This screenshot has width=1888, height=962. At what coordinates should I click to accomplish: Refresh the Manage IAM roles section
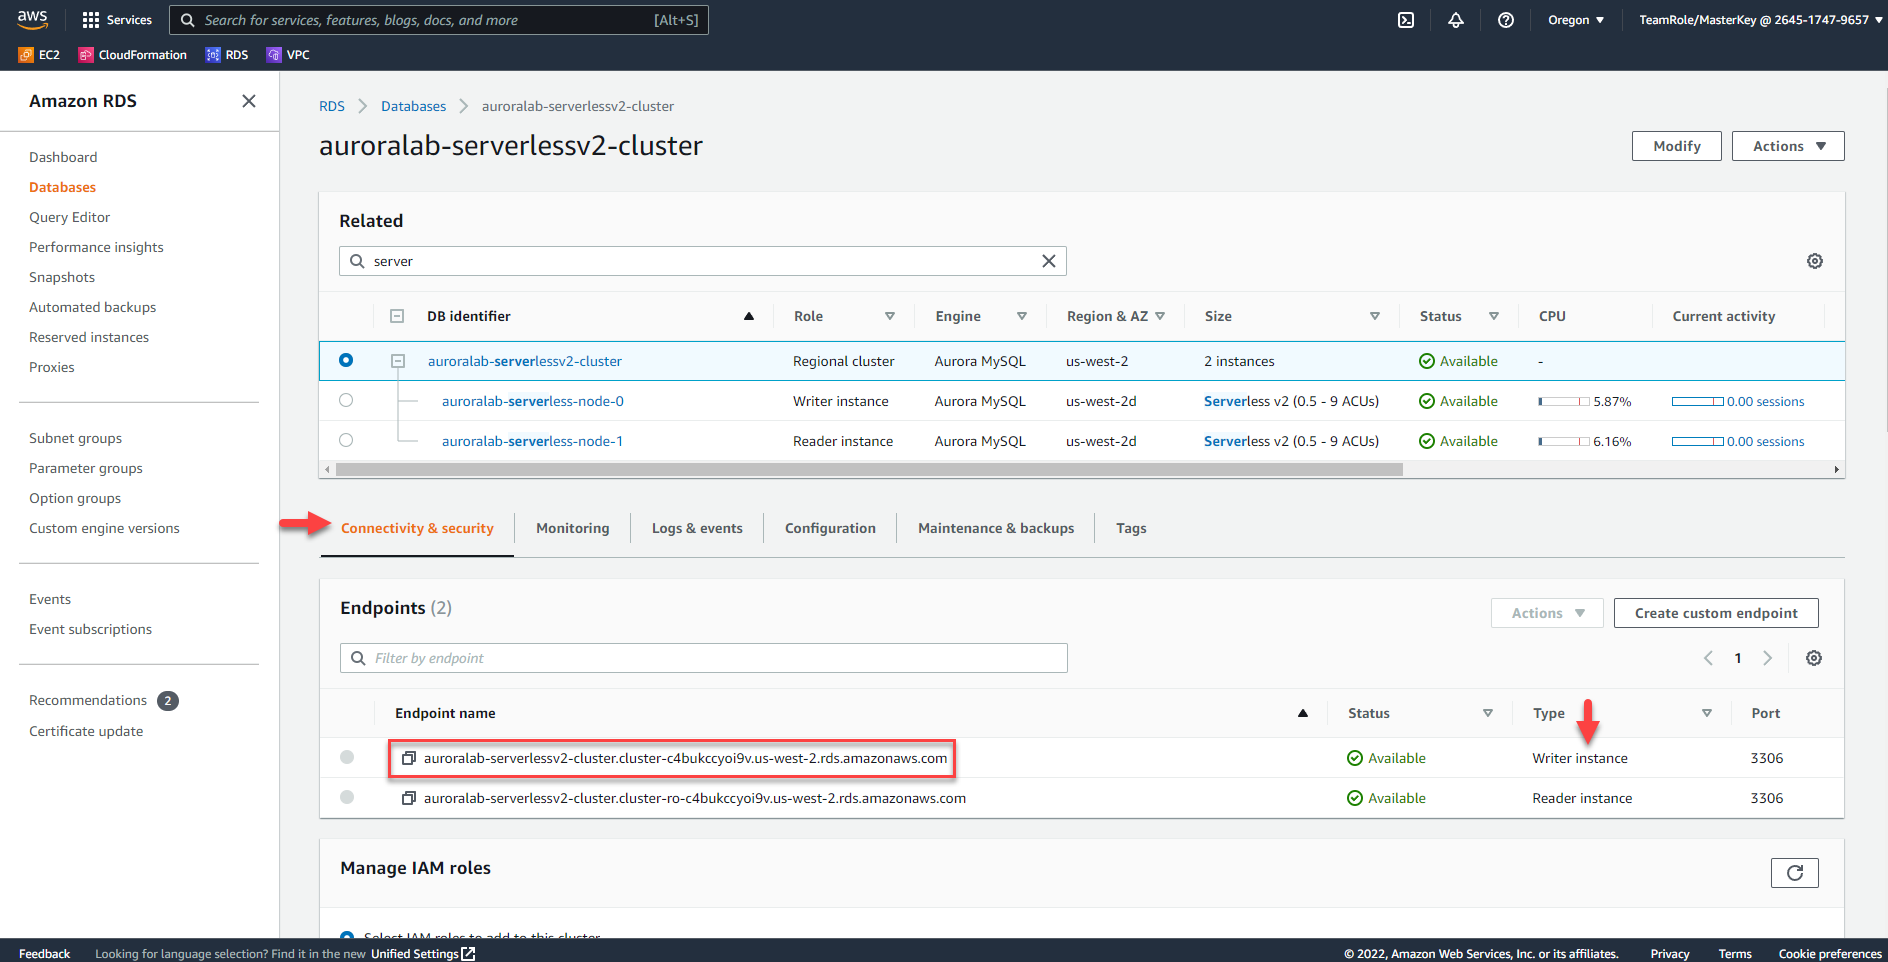tap(1794, 873)
